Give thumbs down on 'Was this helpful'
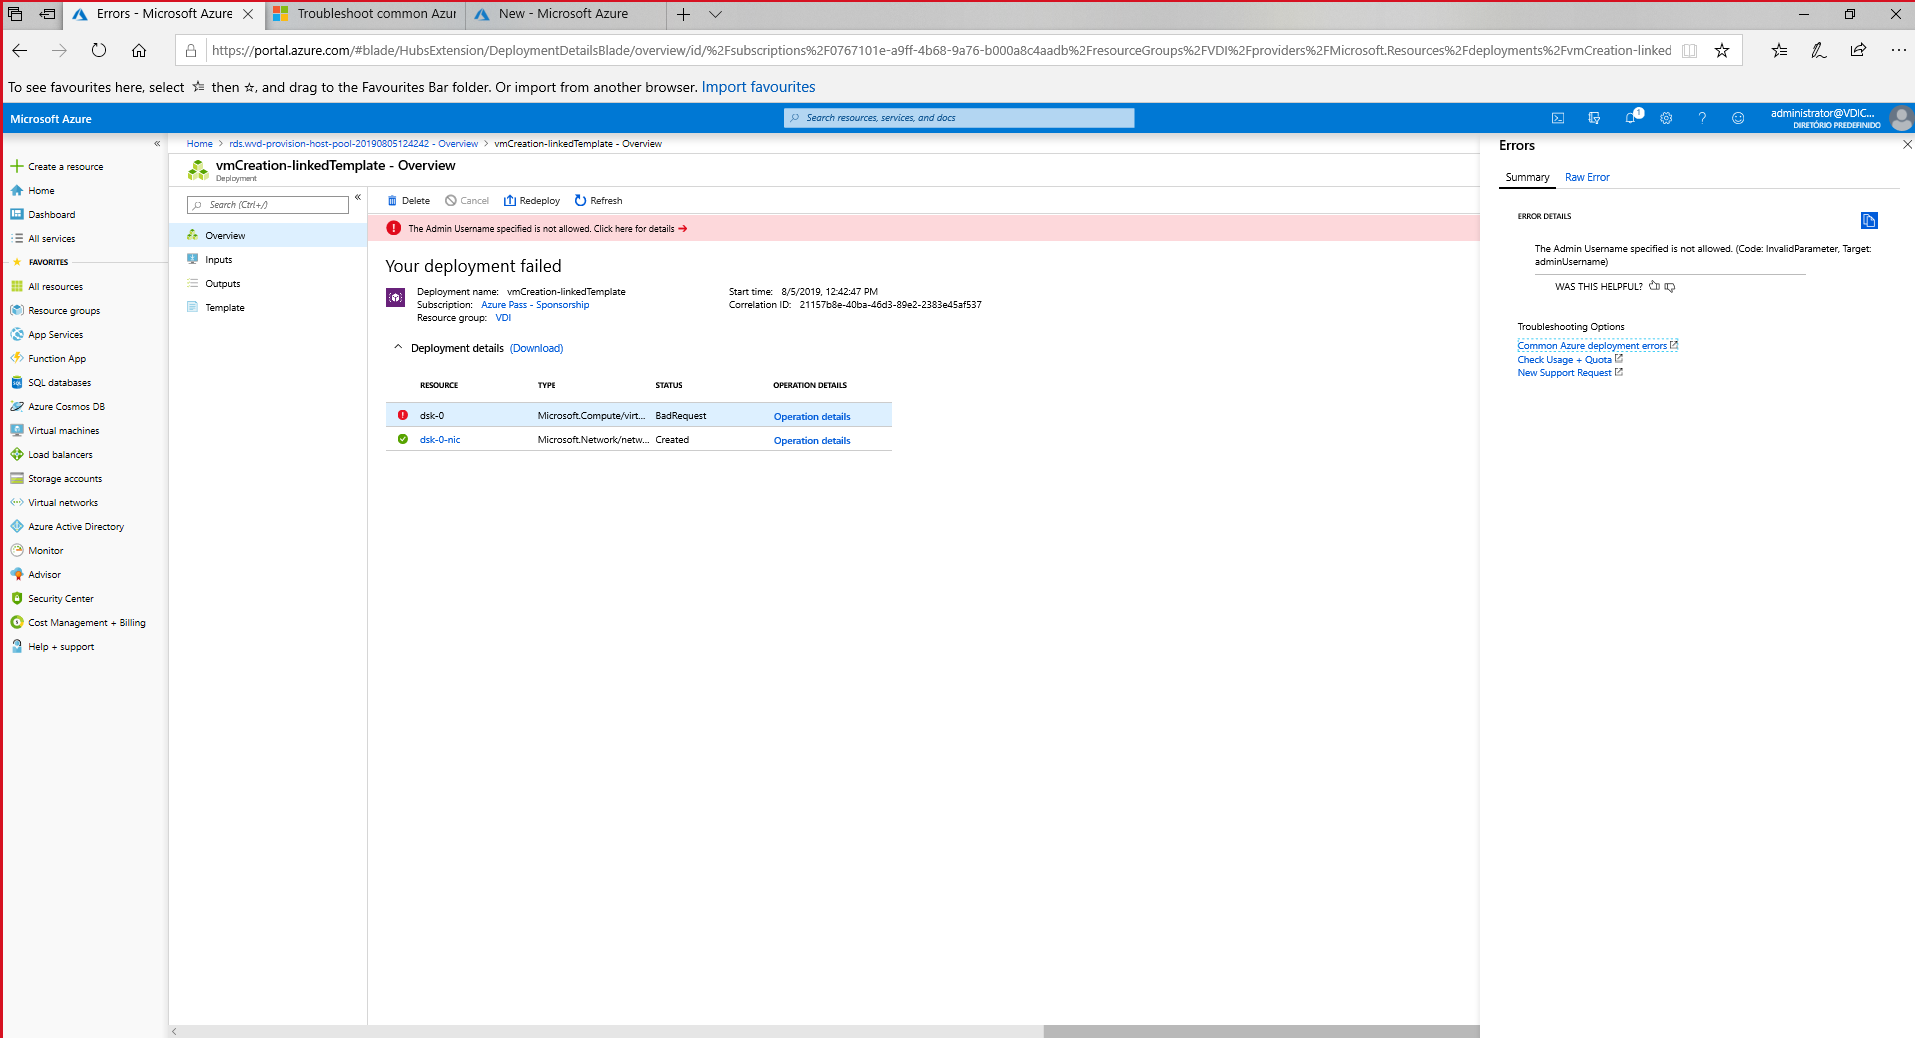Viewport: 1915px width, 1038px height. 1668,287
